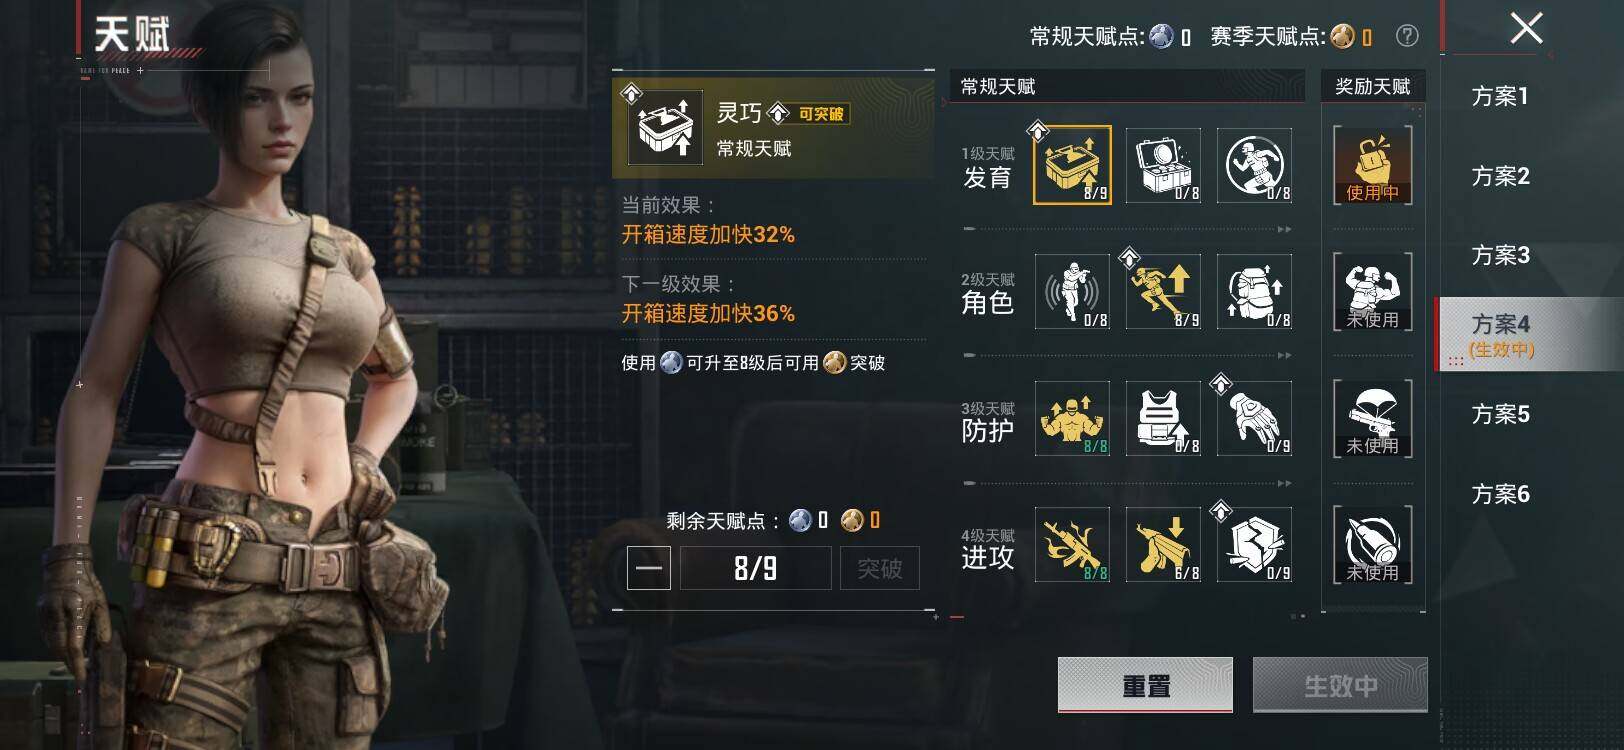
Task: Toggle the 使用中 reward talent slot
Action: [x=1373, y=165]
